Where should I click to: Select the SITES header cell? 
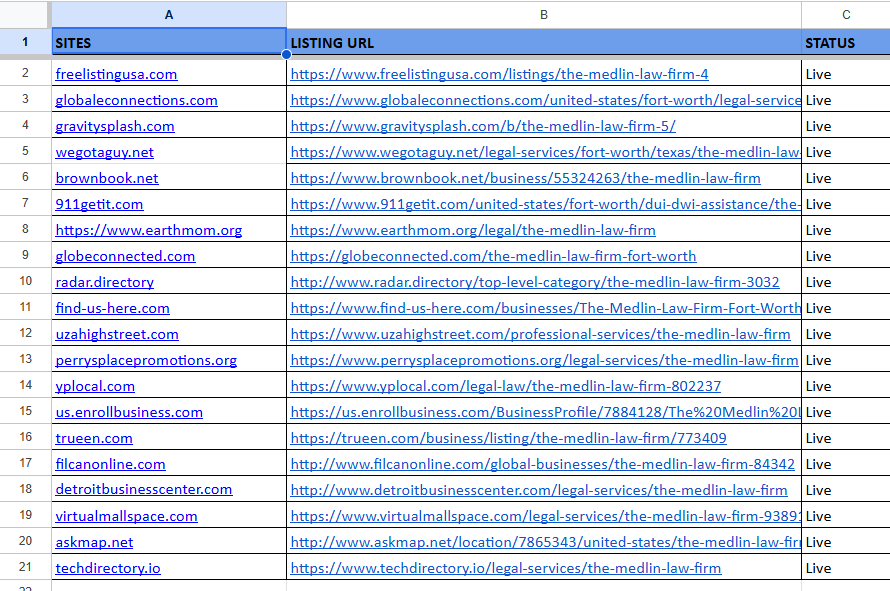(169, 43)
